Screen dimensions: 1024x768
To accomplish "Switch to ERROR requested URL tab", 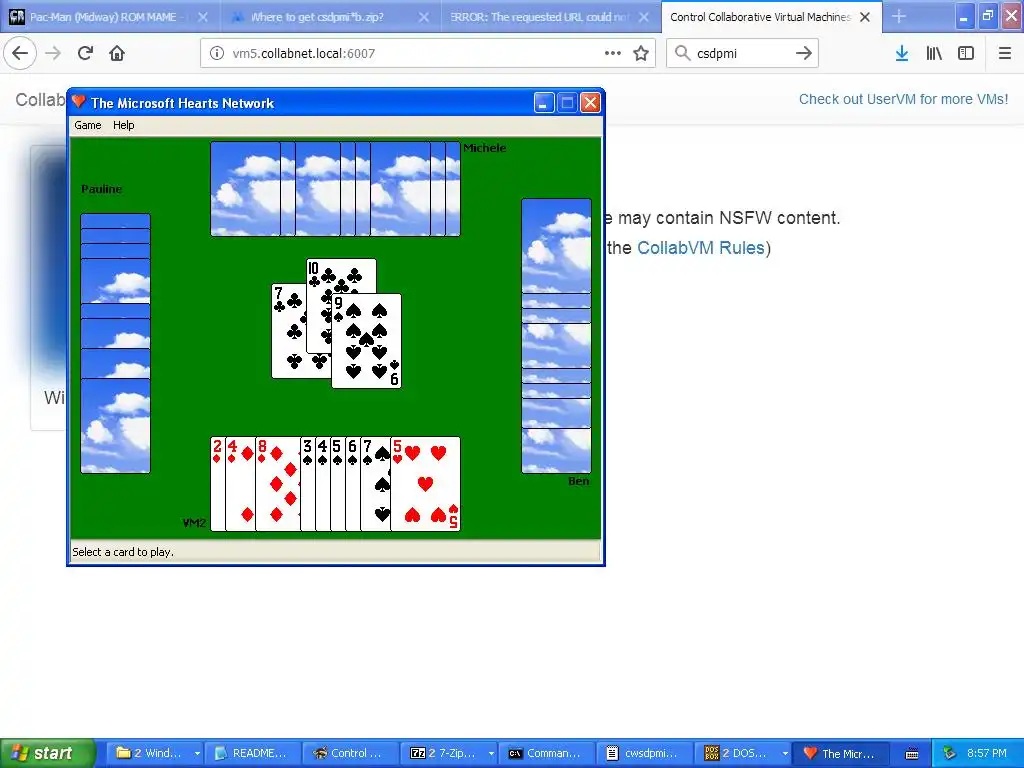I will point(551,17).
